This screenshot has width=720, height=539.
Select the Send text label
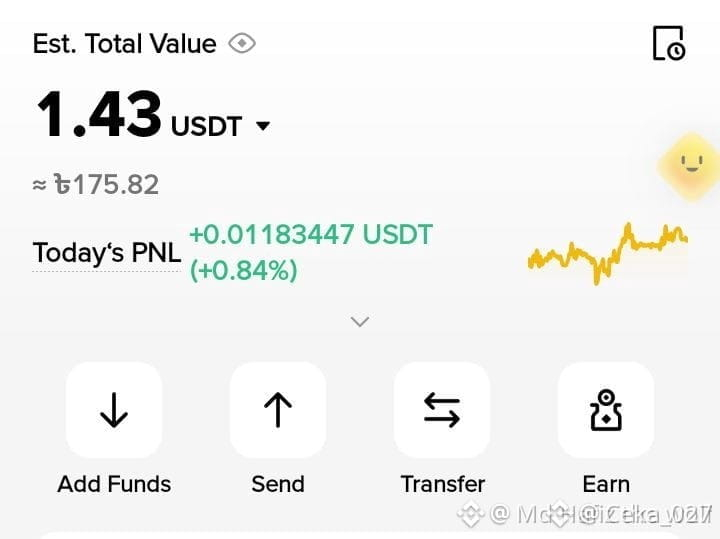pos(278,484)
